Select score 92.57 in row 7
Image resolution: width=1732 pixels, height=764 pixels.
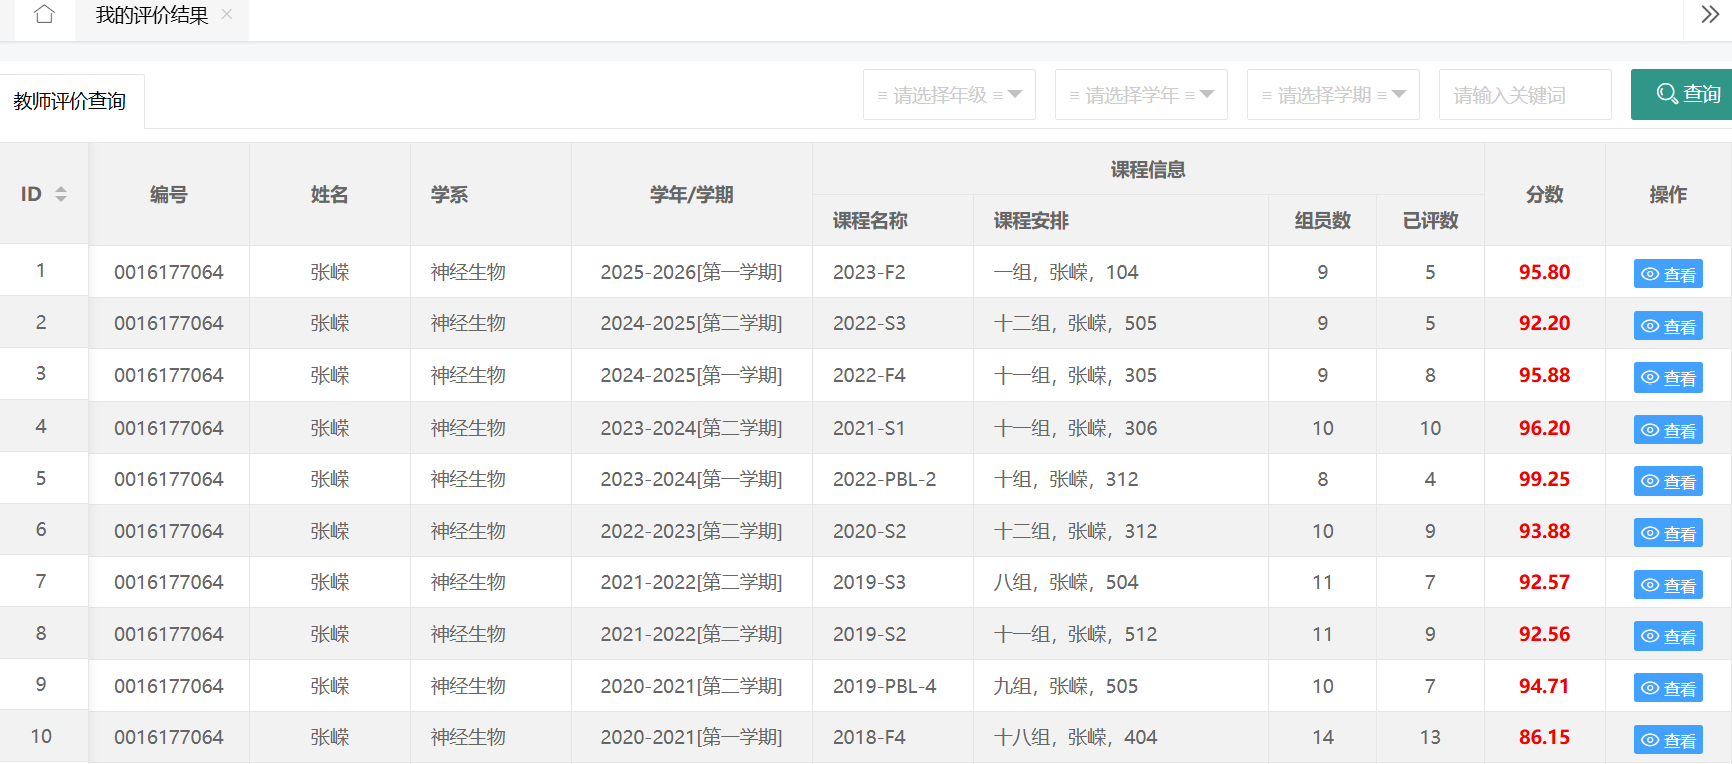1545,582
